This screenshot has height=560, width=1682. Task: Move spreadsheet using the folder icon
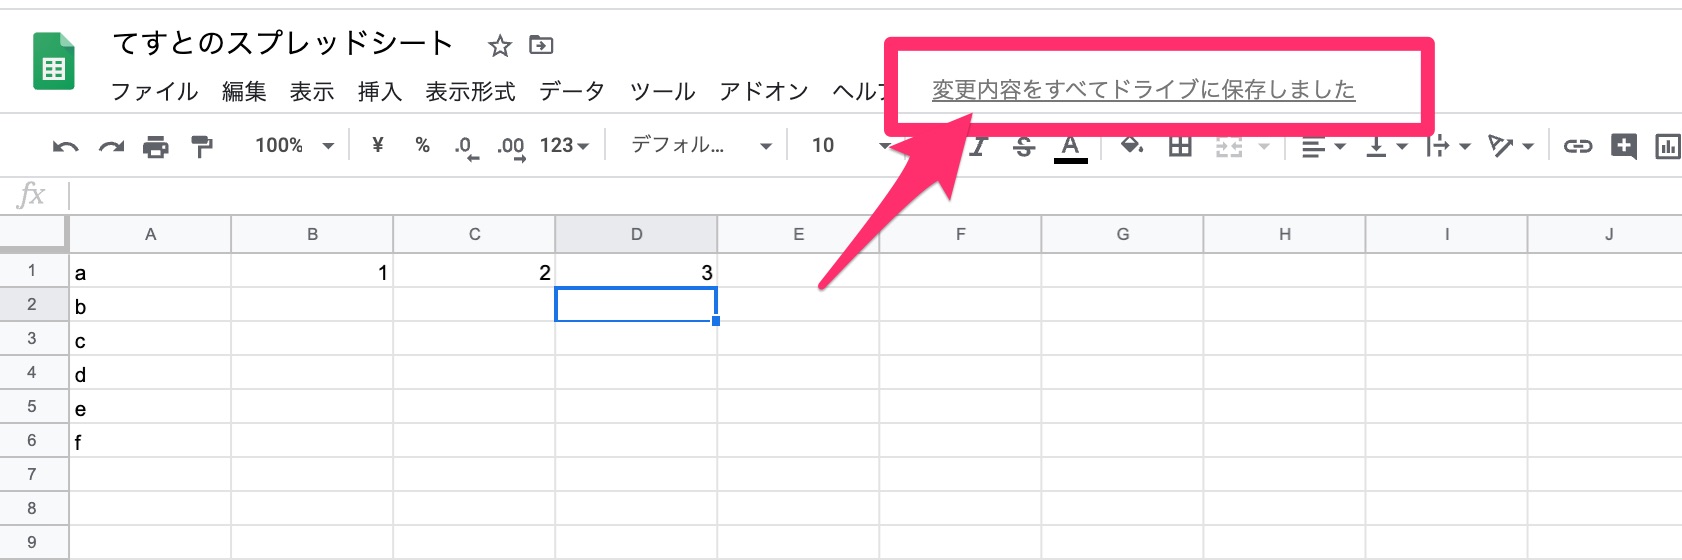tap(541, 45)
